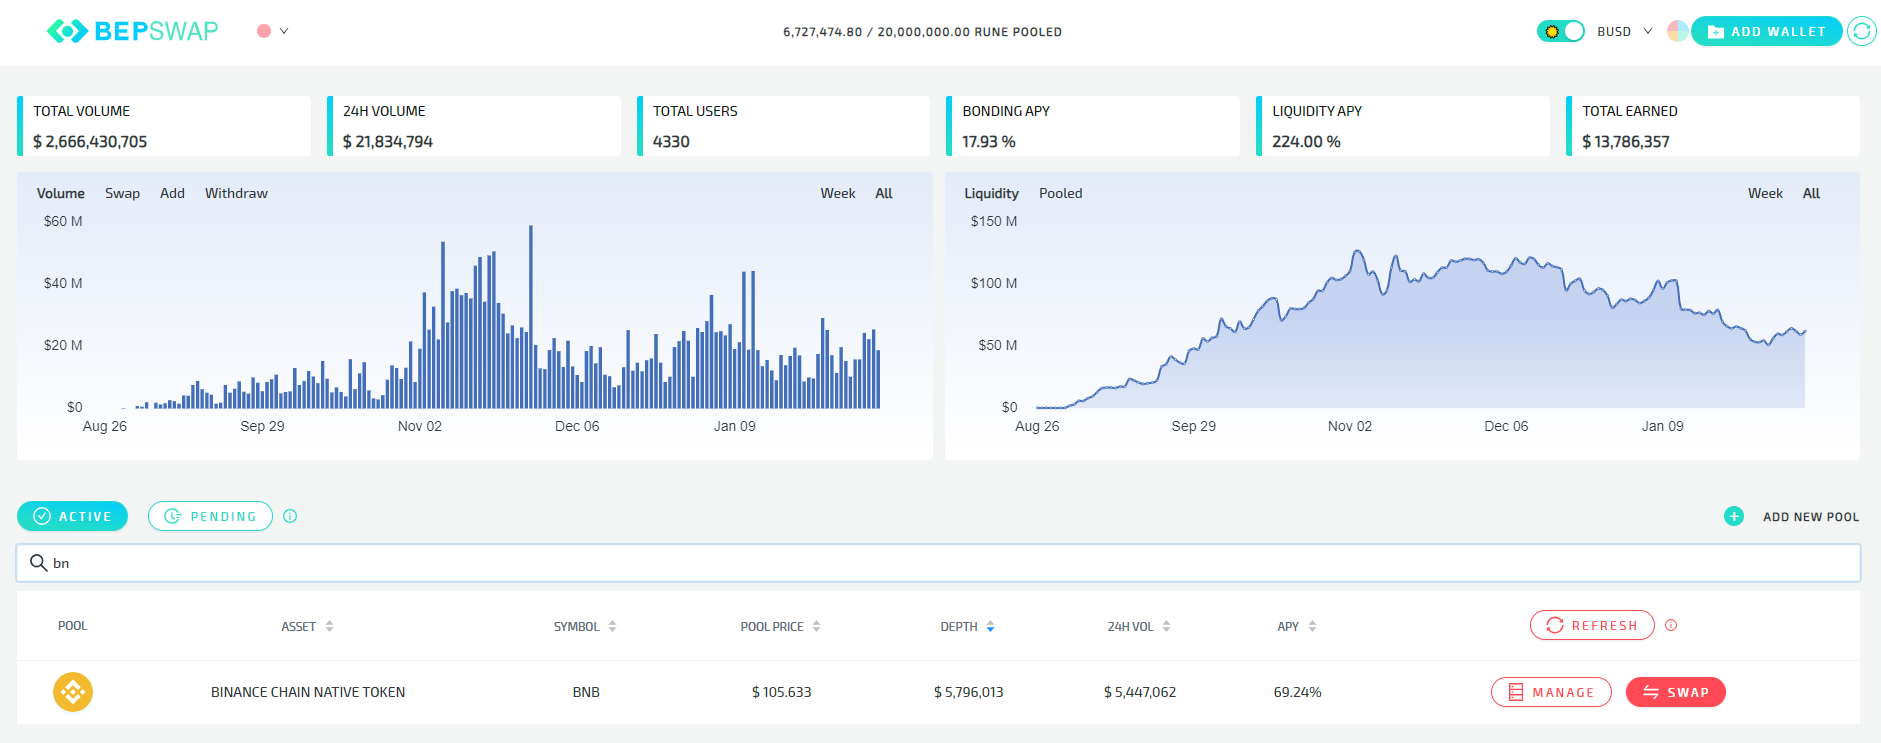
Task: Click the 69.24% APY cell
Action: (x=1297, y=692)
